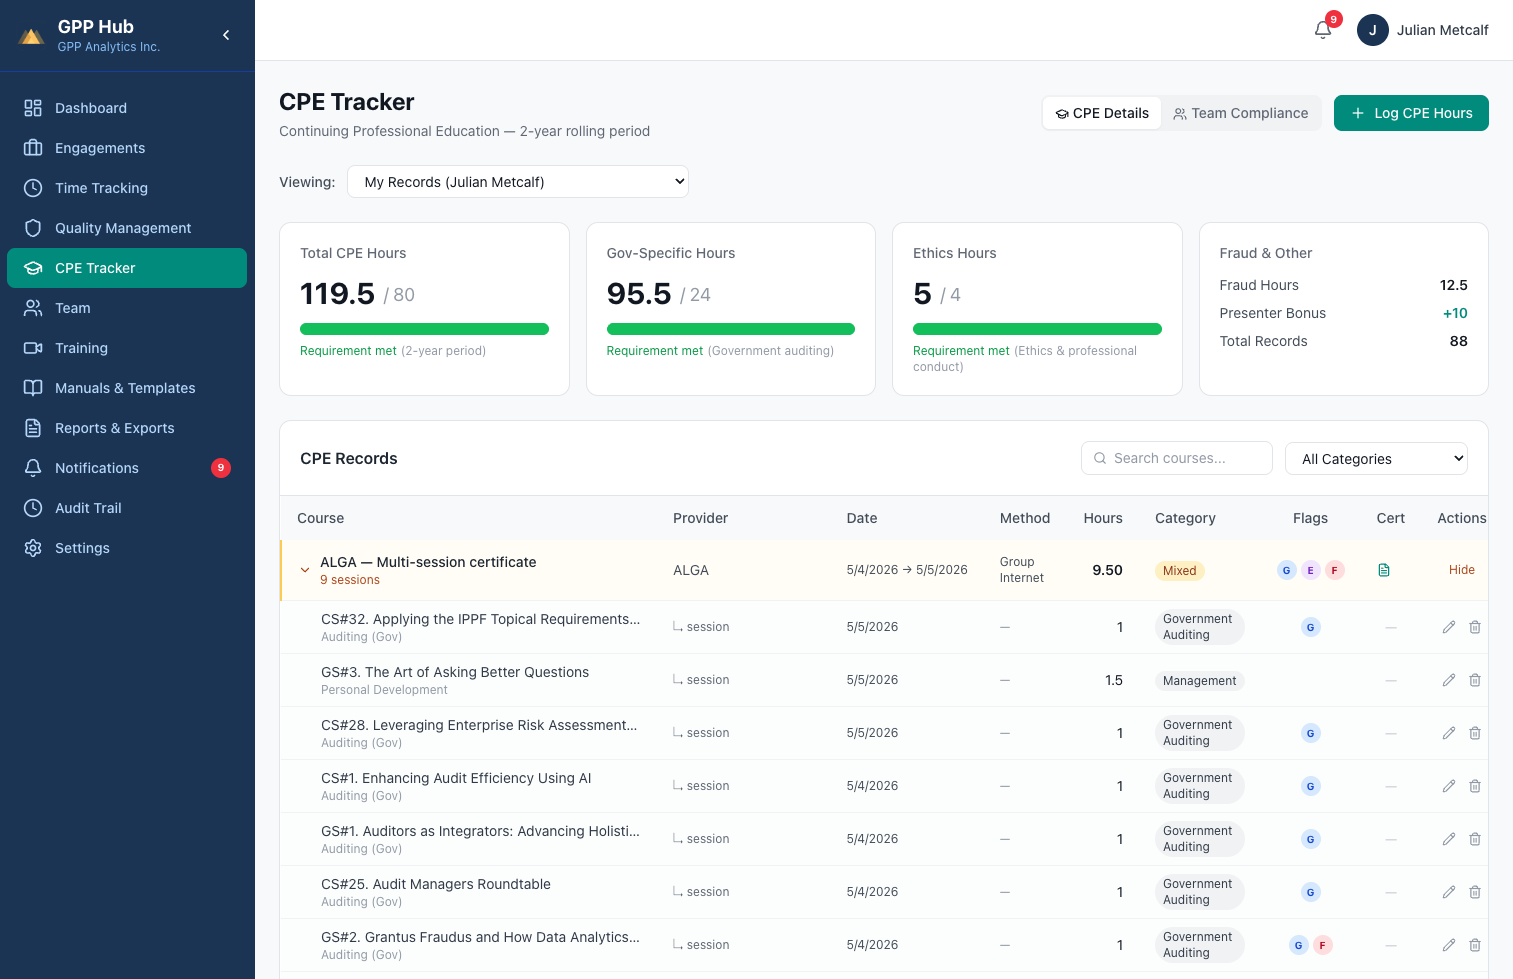This screenshot has height=979, width=1513.
Task: Hide the ALGA certificate sessions
Action: tap(1462, 570)
